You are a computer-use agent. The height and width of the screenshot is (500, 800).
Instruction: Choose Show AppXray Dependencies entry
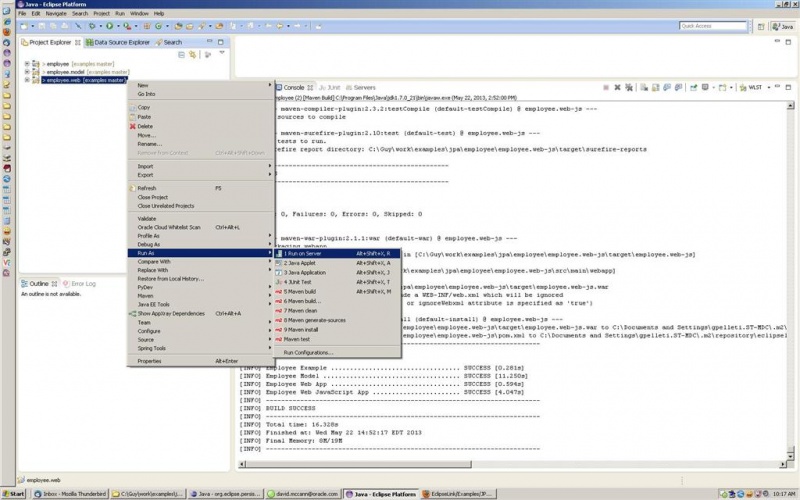point(201,314)
